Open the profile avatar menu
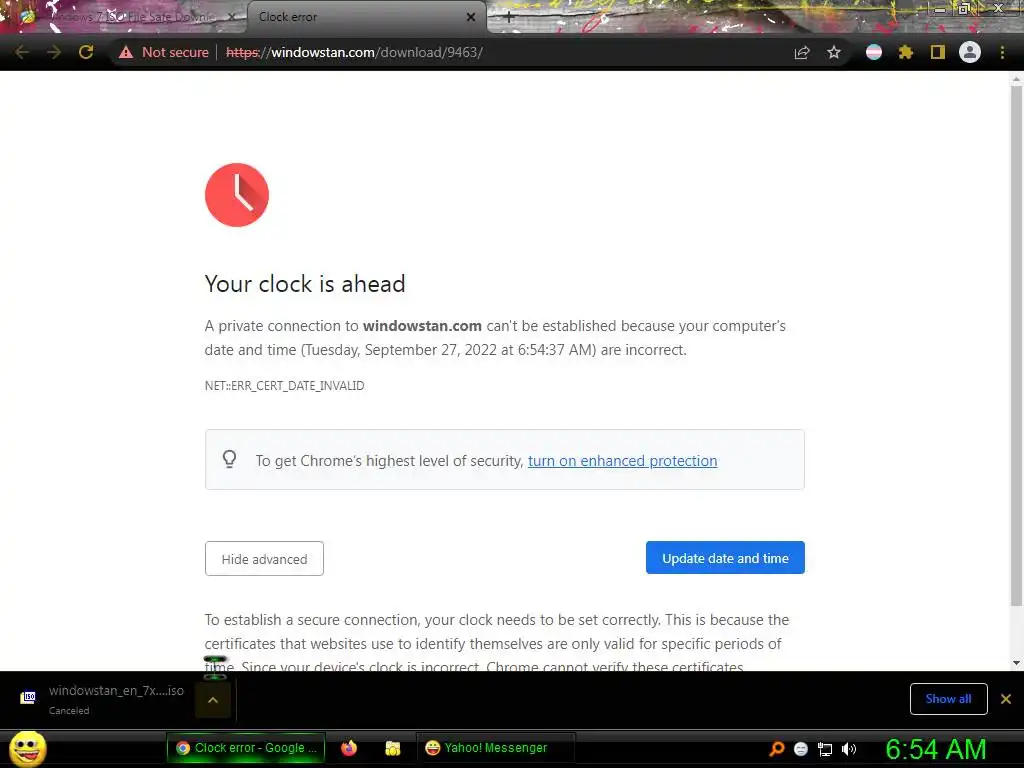Screen dimensions: 1024x768 [970, 52]
